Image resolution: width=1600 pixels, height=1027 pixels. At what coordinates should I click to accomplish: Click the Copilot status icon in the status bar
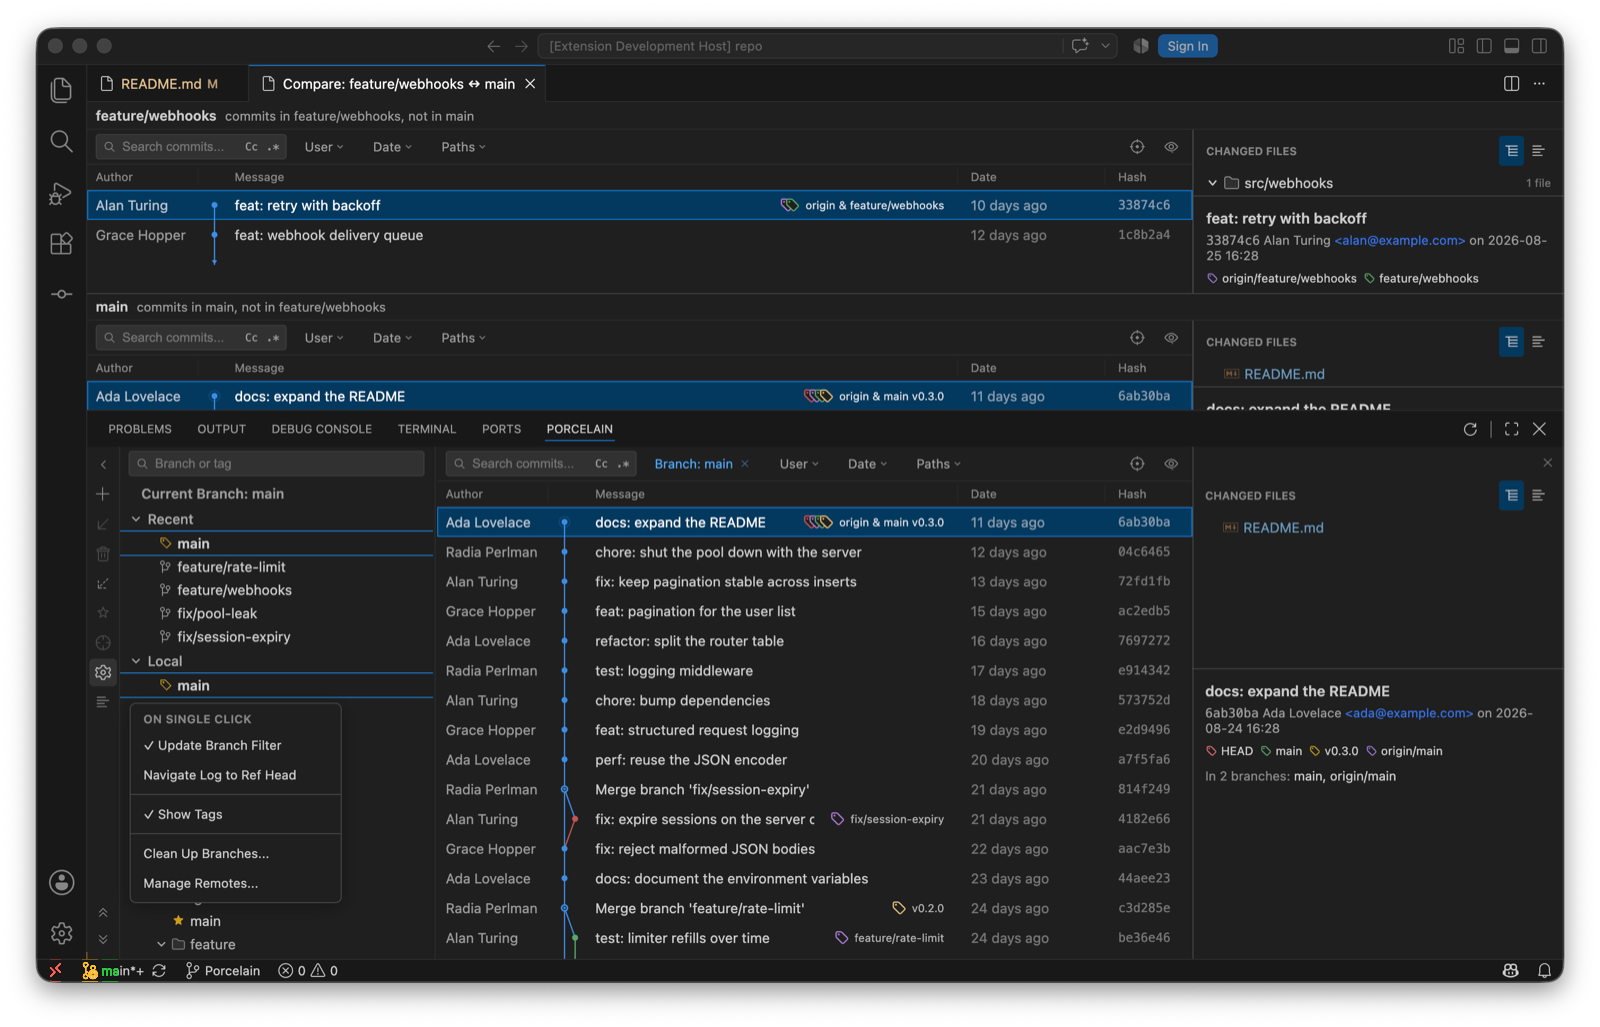tap(1510, 971)
